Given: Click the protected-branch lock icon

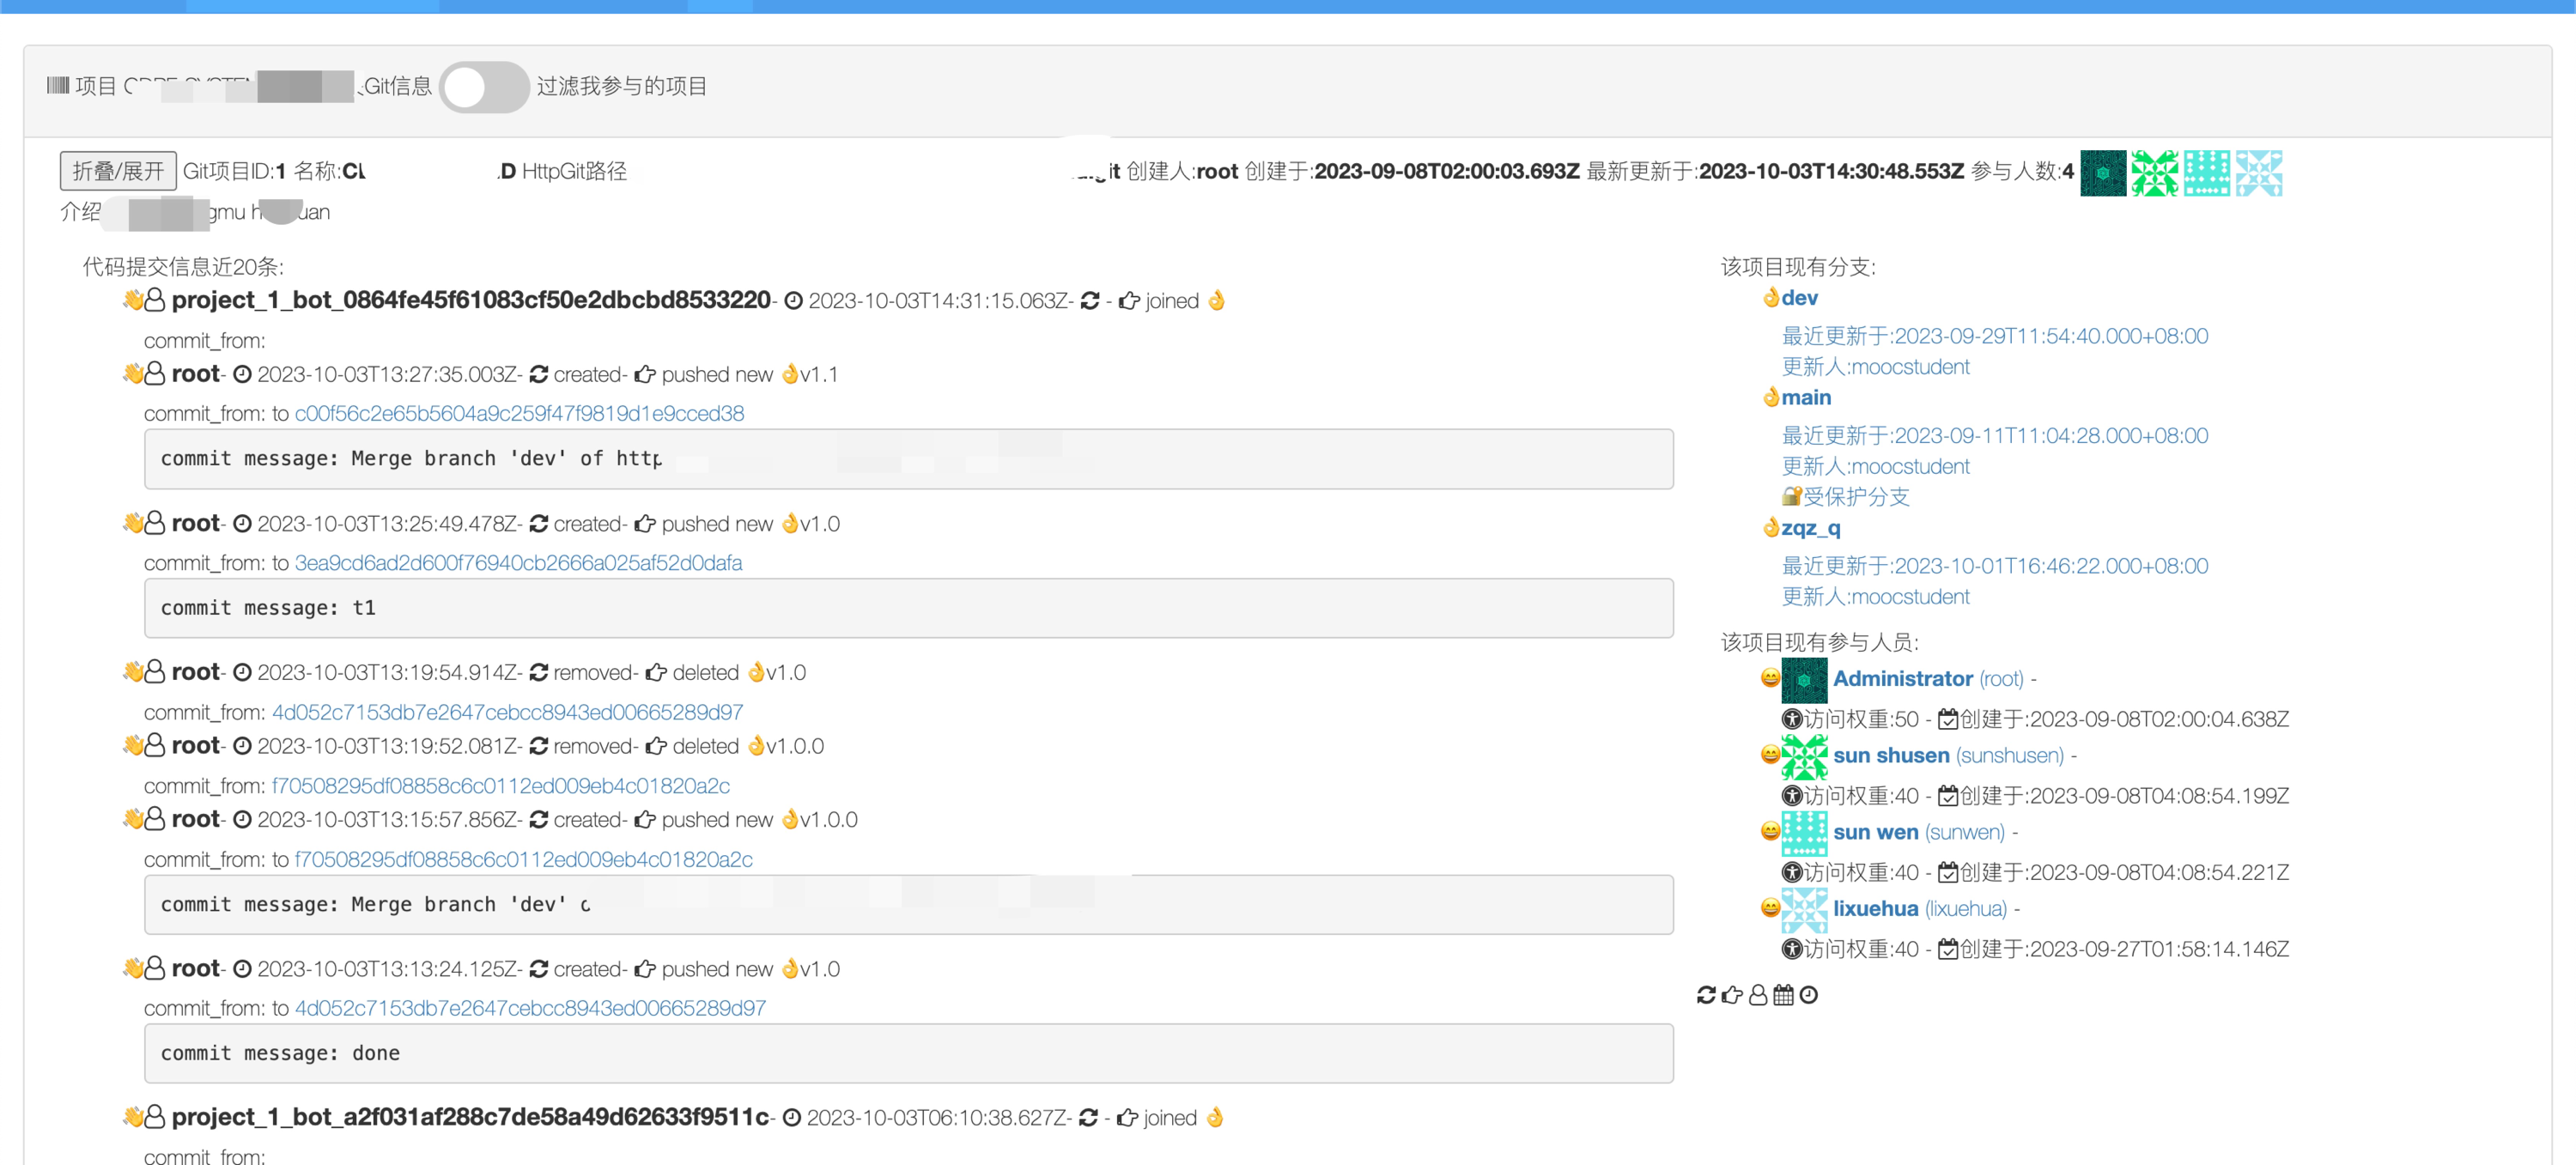Looking at the screenshot, I should point(1791,496).
